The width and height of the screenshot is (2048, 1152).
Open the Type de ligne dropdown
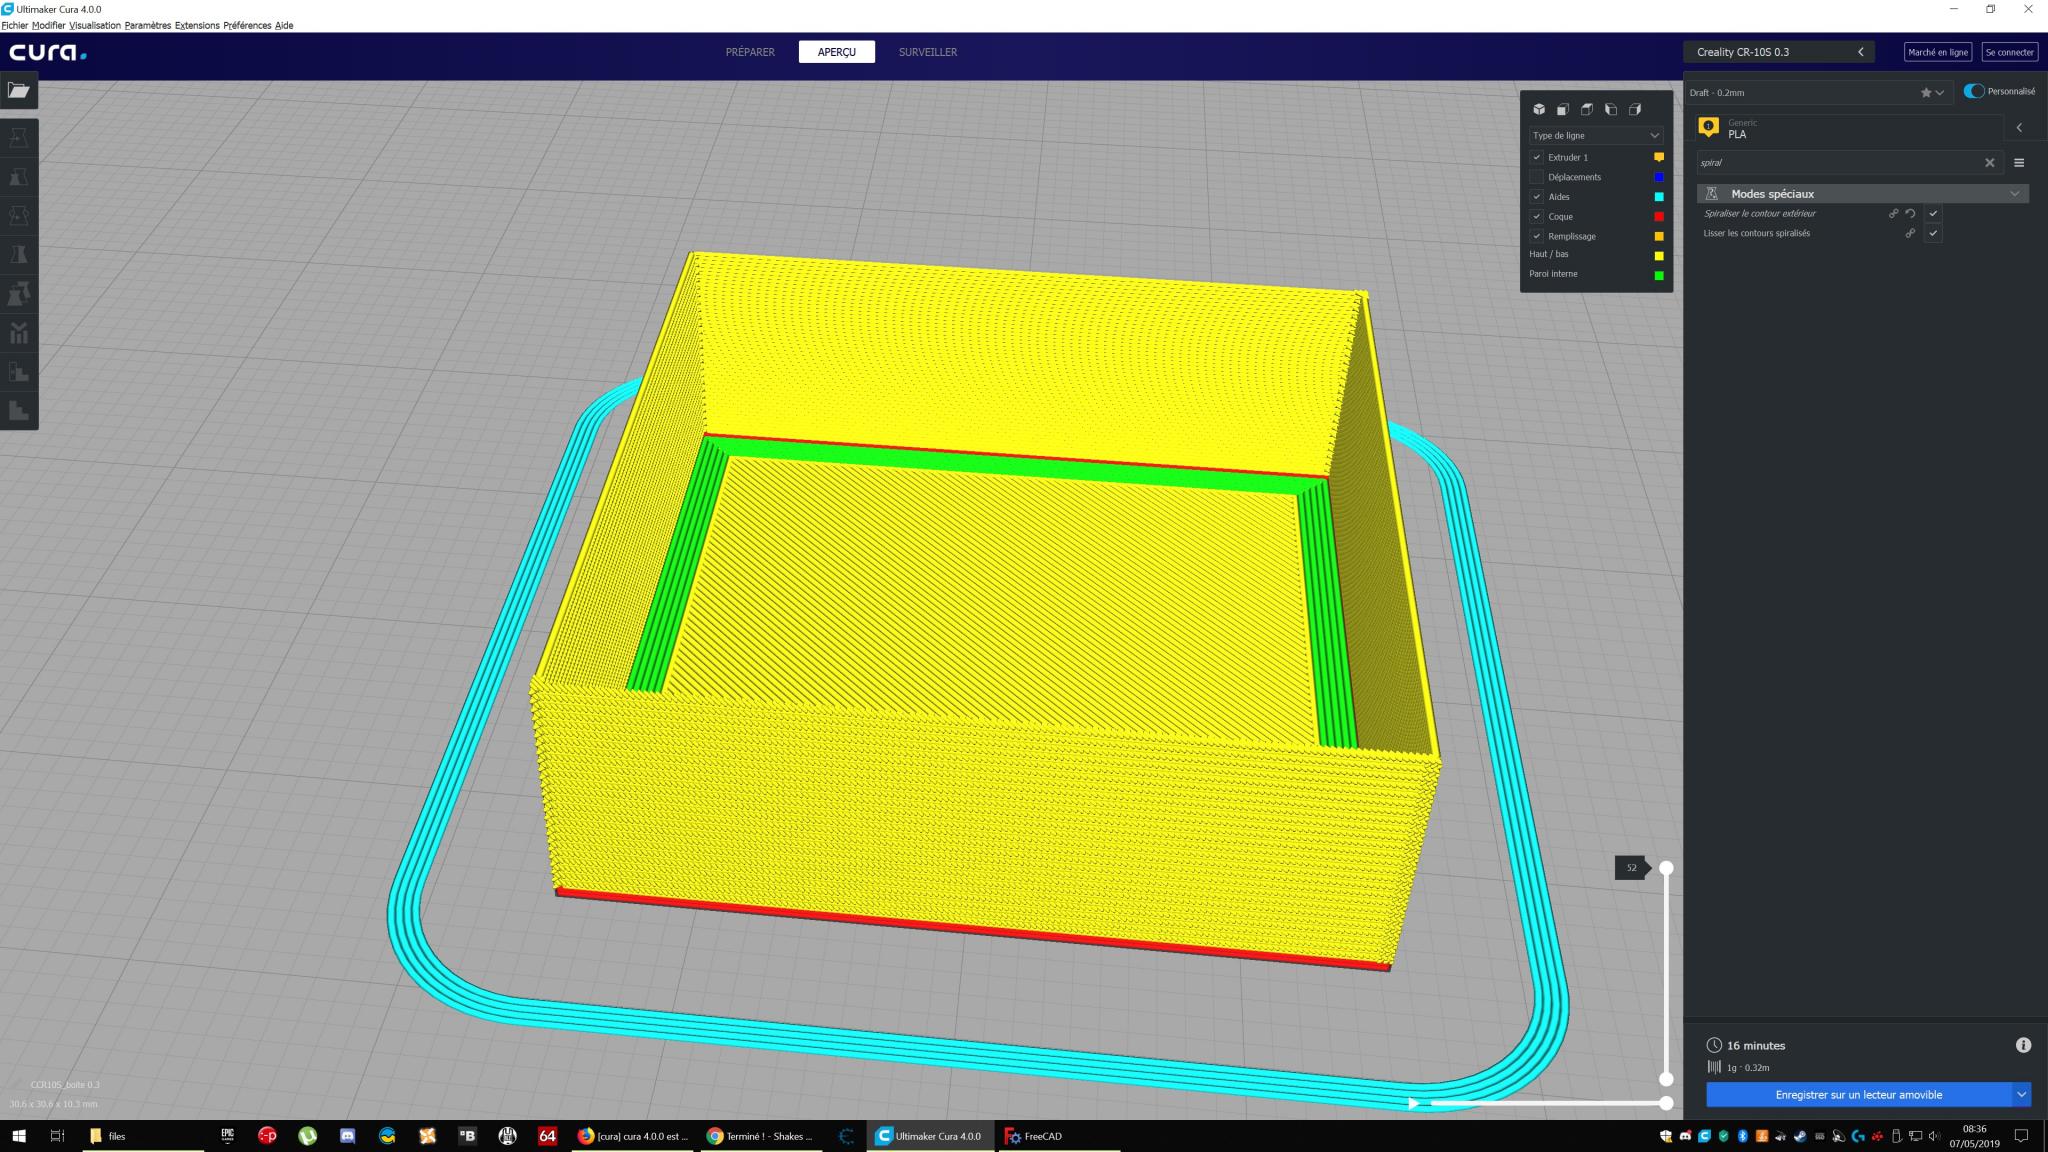tap(1595, 135)
